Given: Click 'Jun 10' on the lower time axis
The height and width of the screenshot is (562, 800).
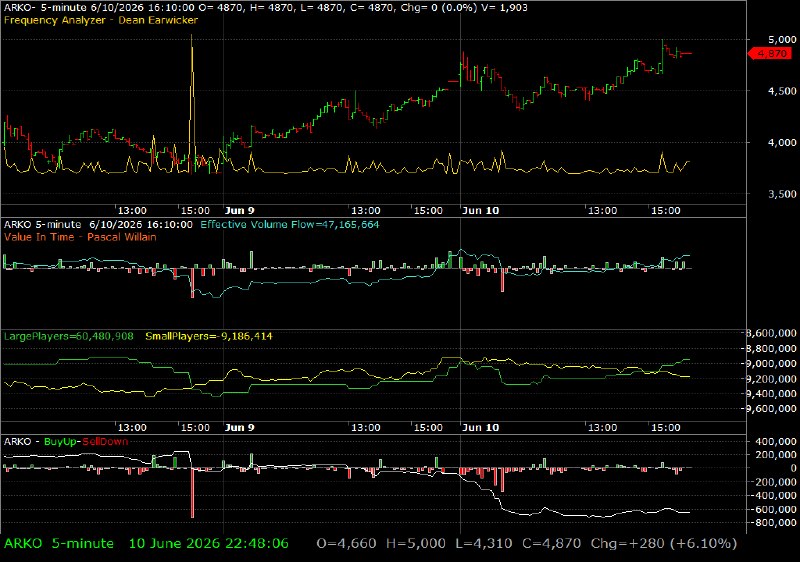Looking at the screenshot, I should (x=481, y=427).
